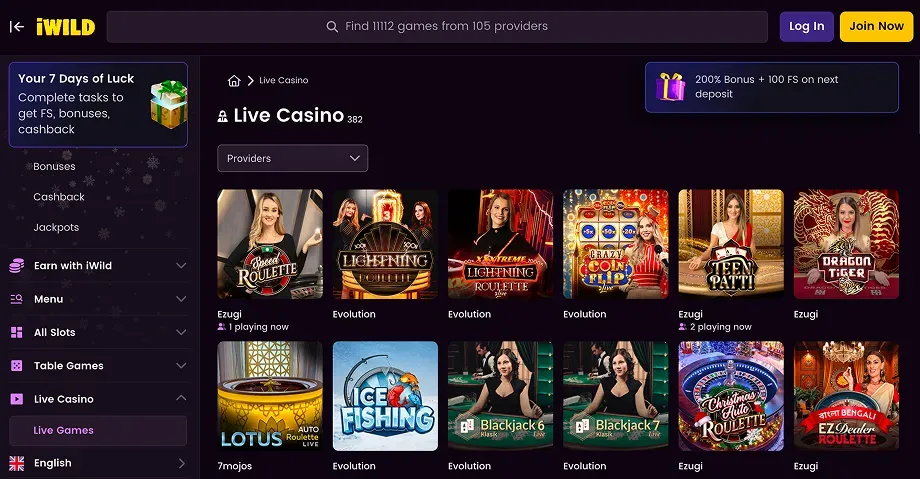The width and height of the screenshot is (920, 479).
Task: Collapse sidebar with the arrow icon
Action: pos(17,27)
